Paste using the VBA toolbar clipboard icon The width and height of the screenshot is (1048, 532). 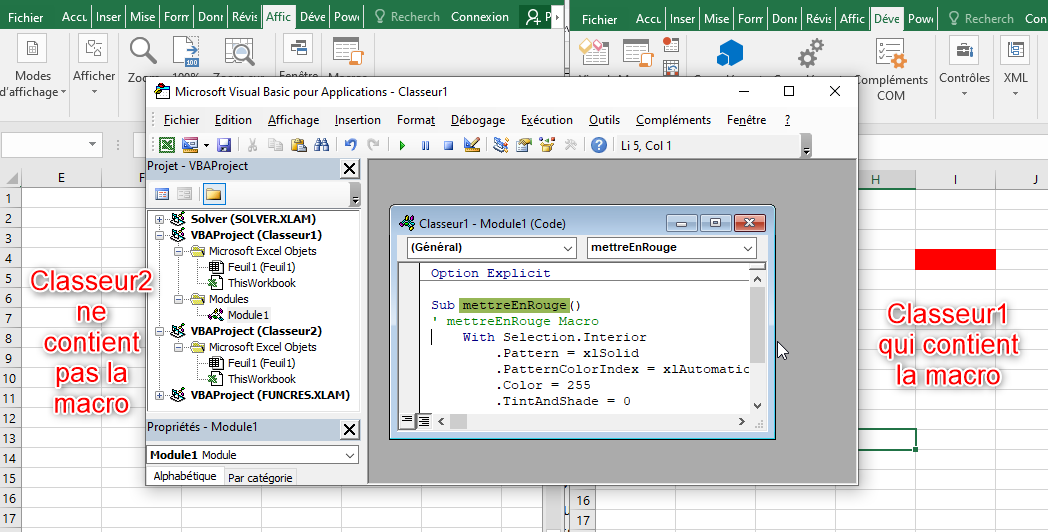298,145
